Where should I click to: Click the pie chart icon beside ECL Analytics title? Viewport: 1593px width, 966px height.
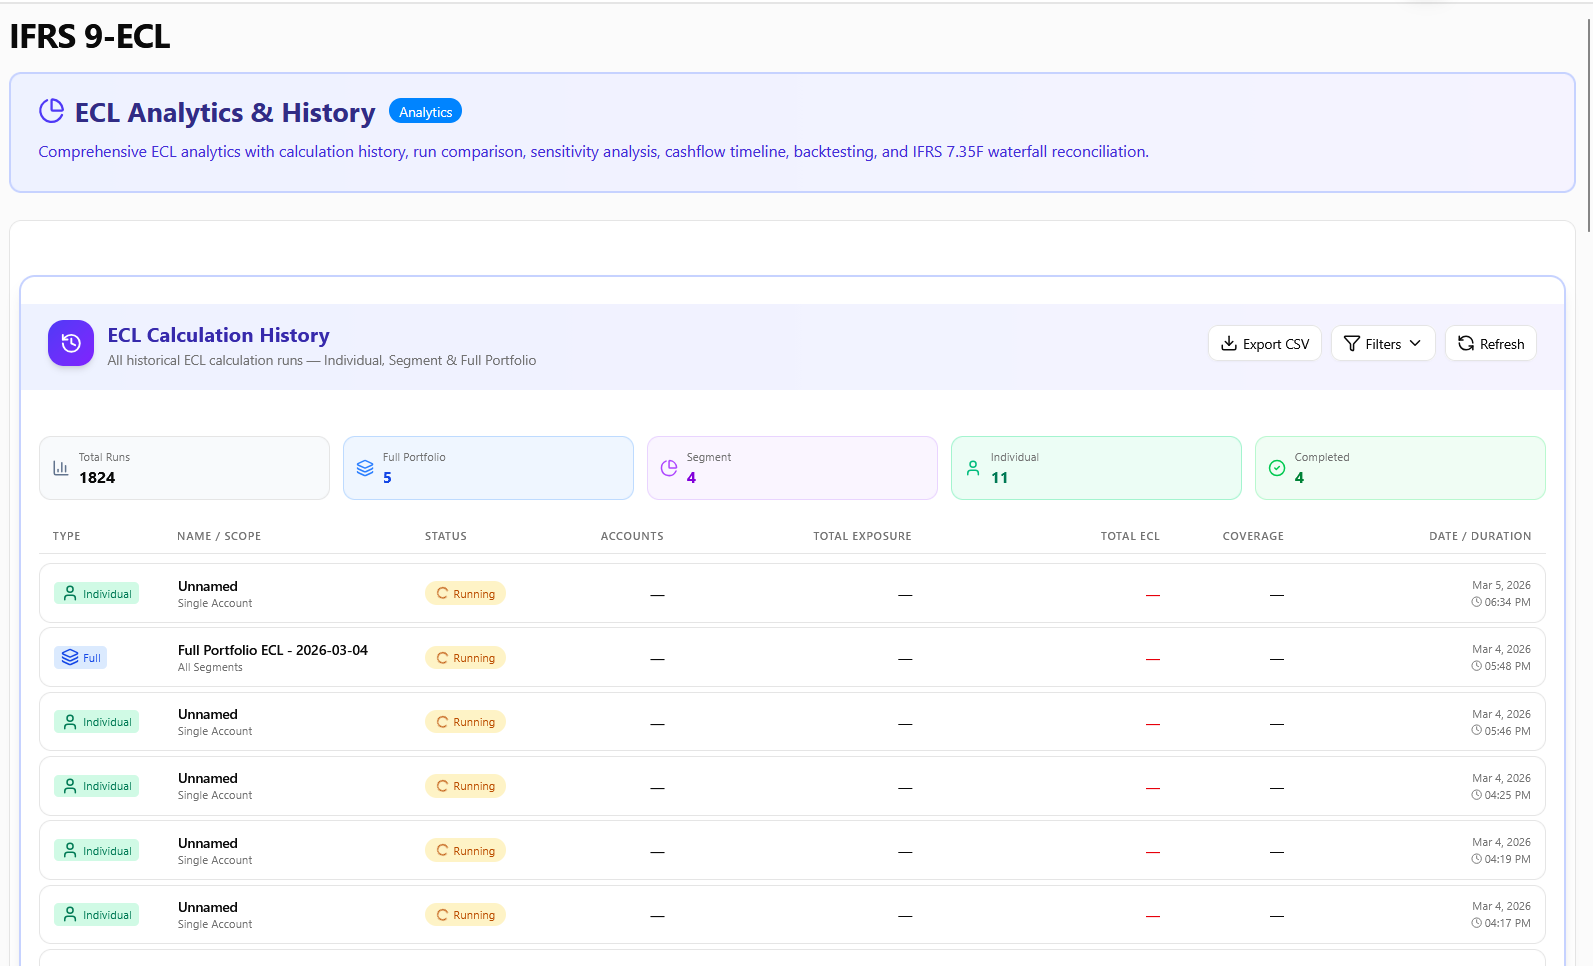point(51,111)
